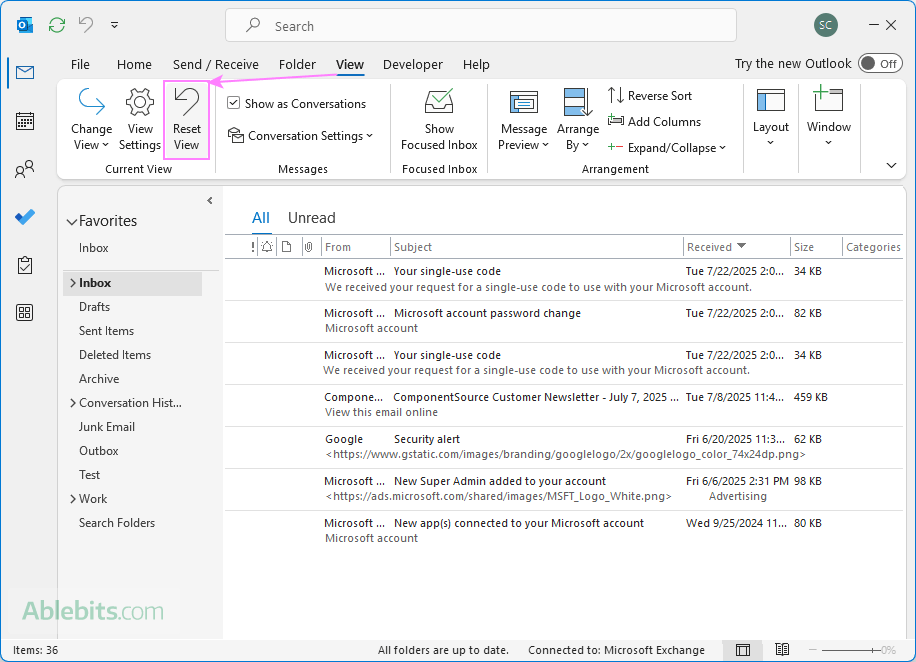Image resolution: width=916 pixels, height=662 pixels.
Task: Open the File menu tab
Action: click(80, 64)
